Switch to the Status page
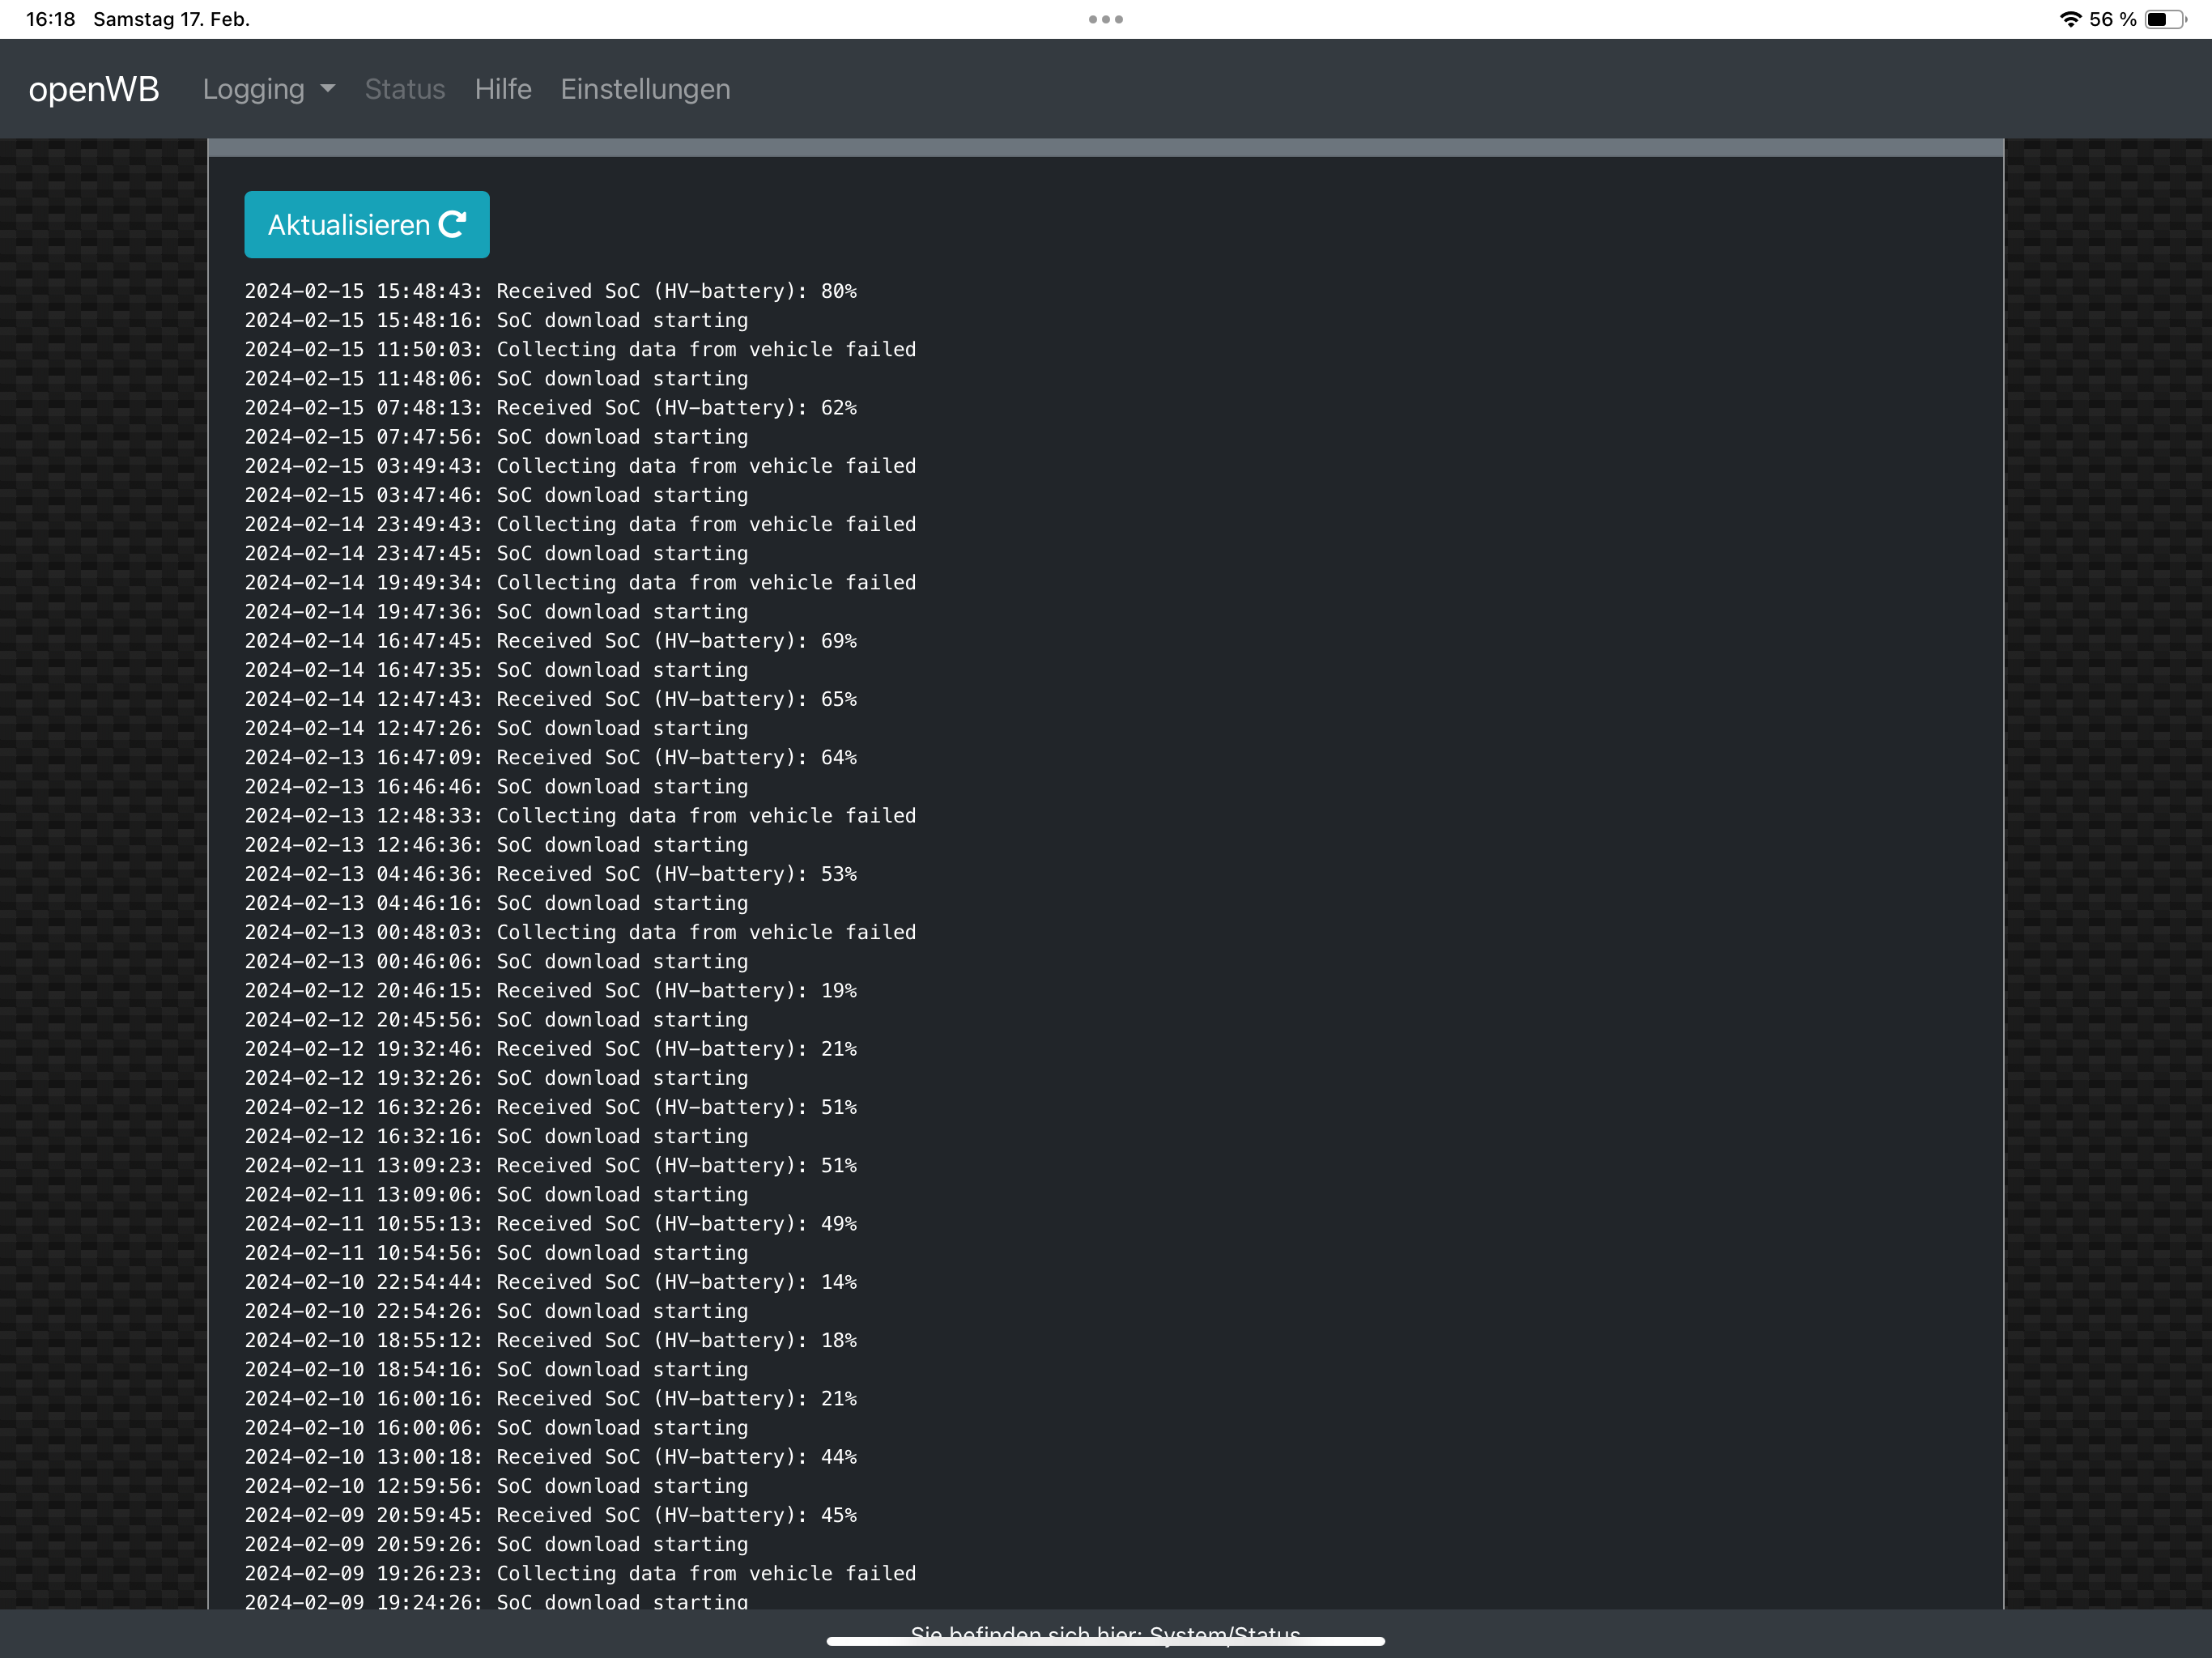This screenshot has width=2212, height=1658. tap(405, 89)
